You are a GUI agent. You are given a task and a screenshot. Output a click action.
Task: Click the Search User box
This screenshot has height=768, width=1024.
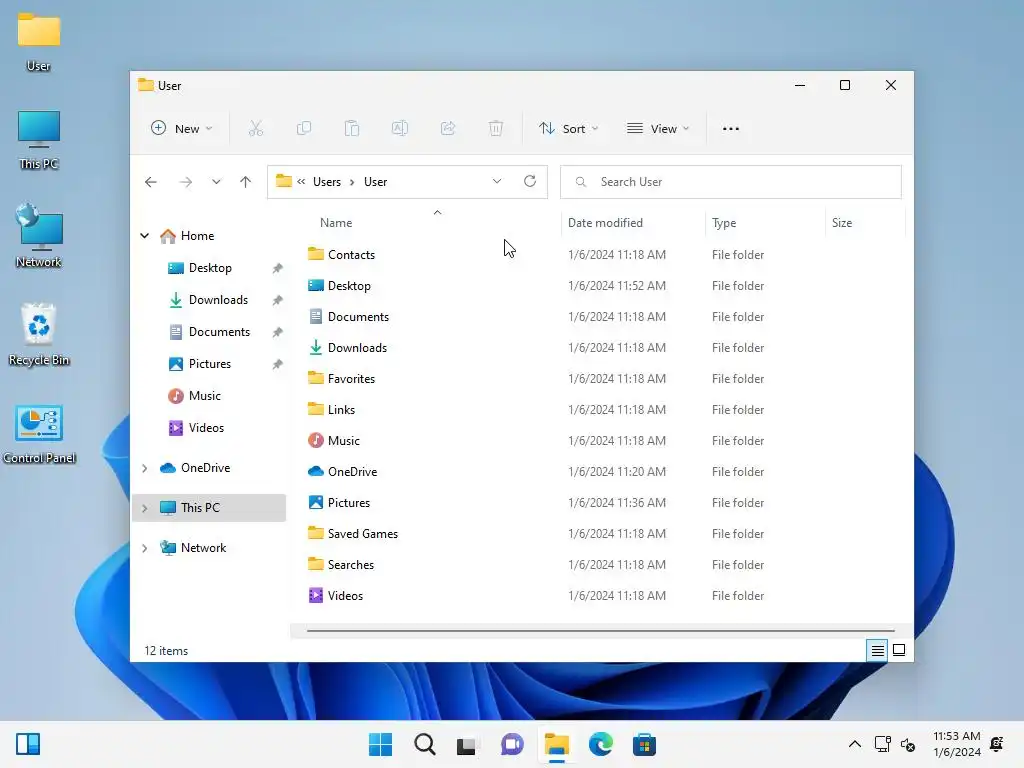pyautogui.click(x=731, y=182)
